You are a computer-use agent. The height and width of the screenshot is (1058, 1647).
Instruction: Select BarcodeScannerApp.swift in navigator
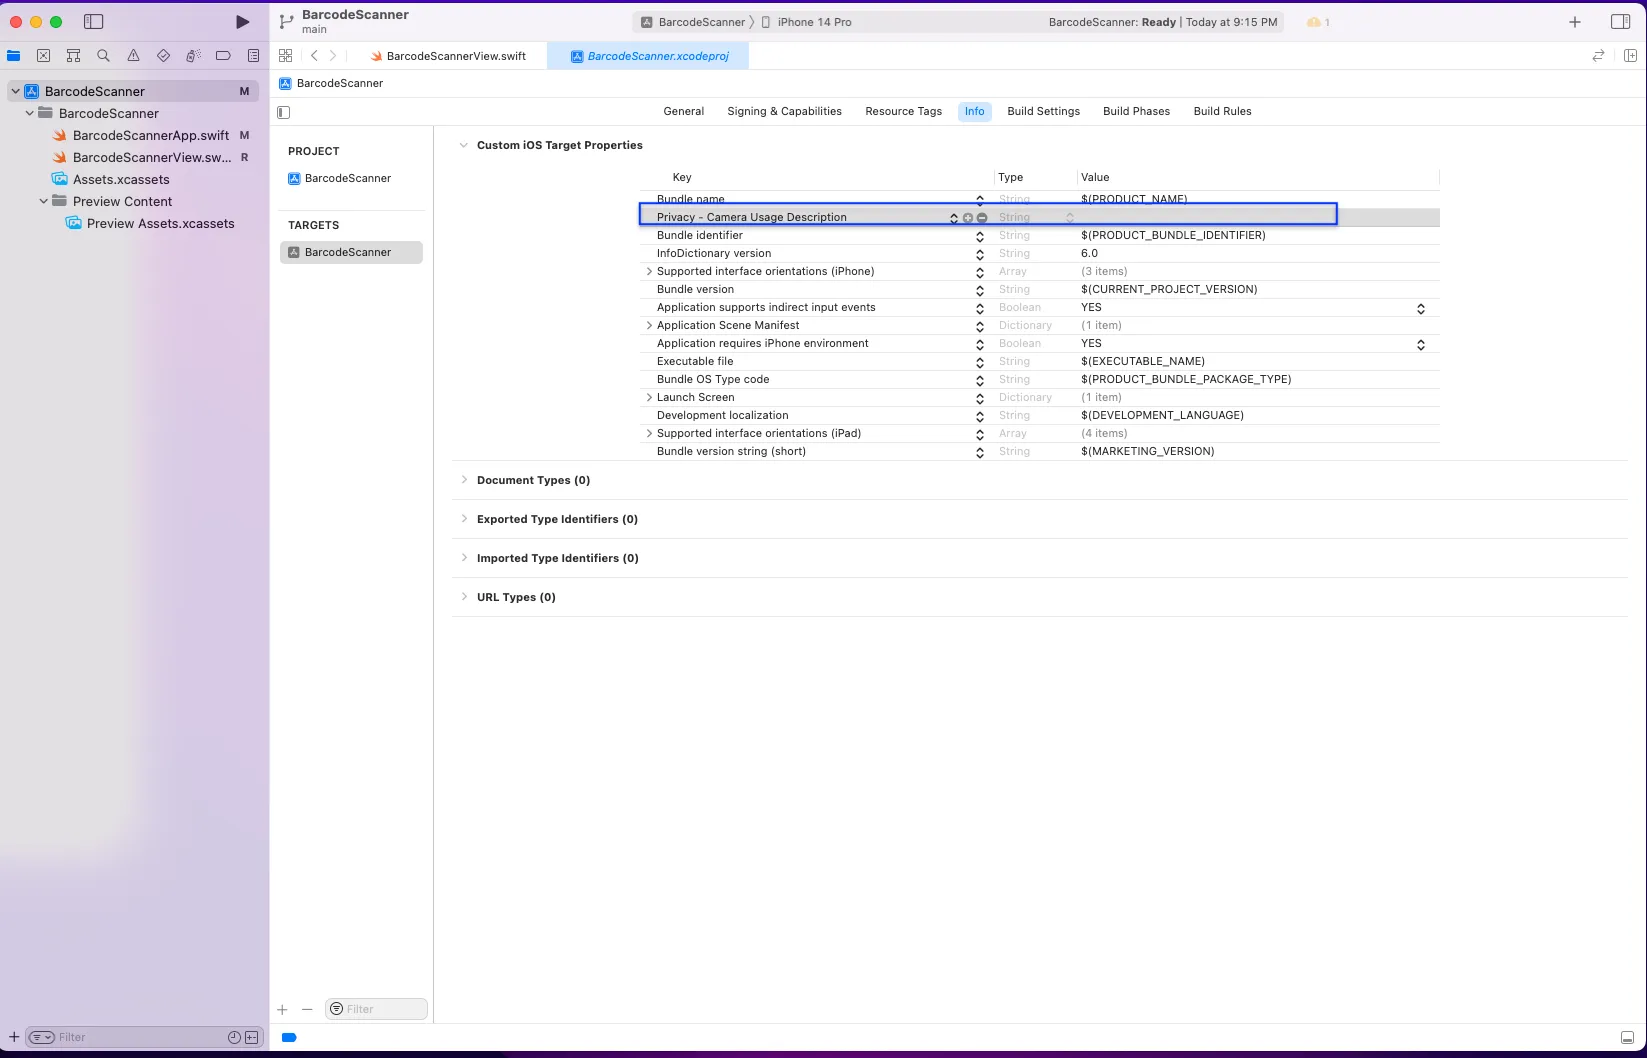point(151,135)
